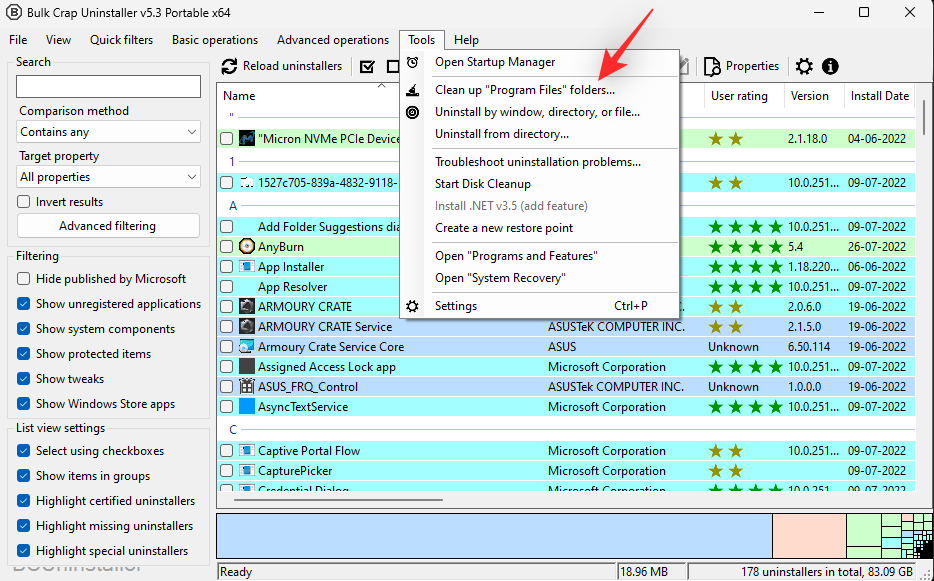This screenshot has width=934, height=581.
Task: Open the View menu
Action: pos(58,40)
